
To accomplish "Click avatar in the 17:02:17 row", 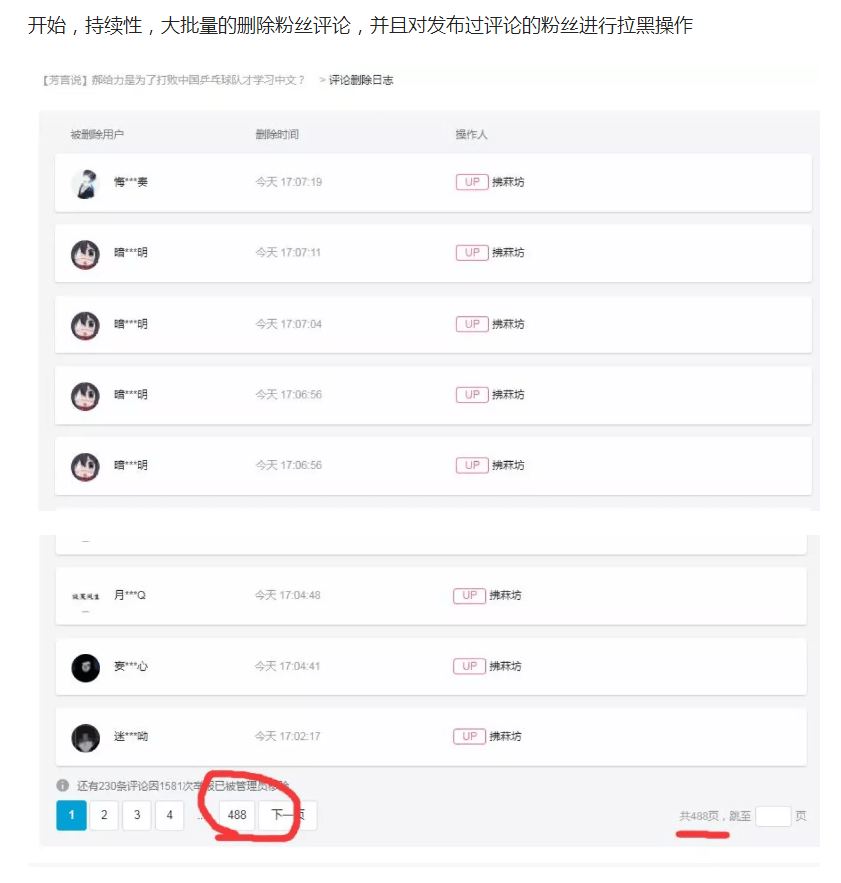I will point(85,738).
